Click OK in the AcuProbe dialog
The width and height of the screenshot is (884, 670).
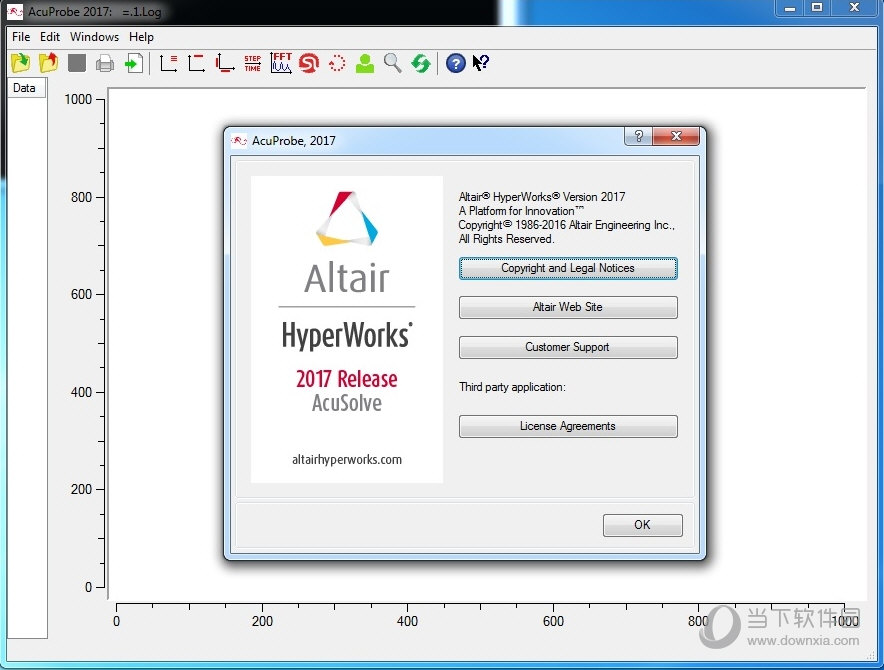(642, 525)
